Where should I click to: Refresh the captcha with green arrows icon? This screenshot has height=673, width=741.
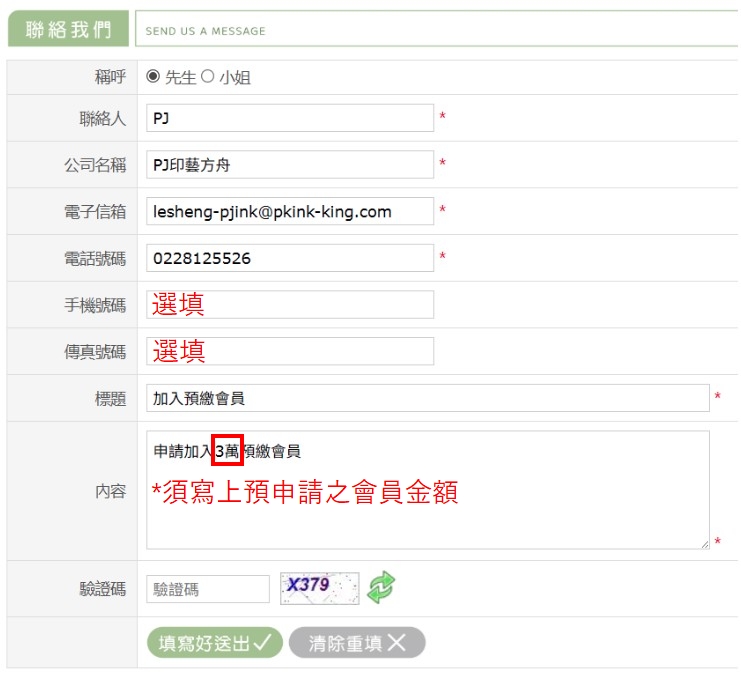tap(381, 587)
